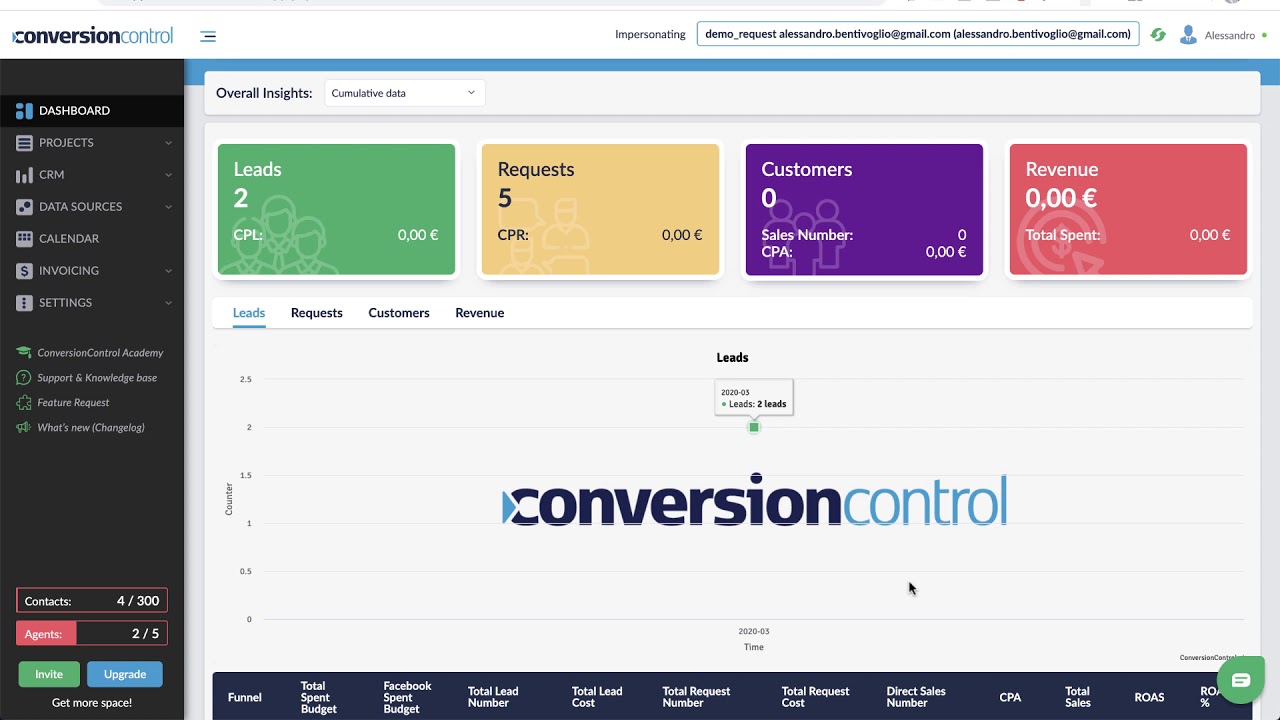Open the Alessandro user avatar icon
1280x720 pixels.
pos(1188,35)
